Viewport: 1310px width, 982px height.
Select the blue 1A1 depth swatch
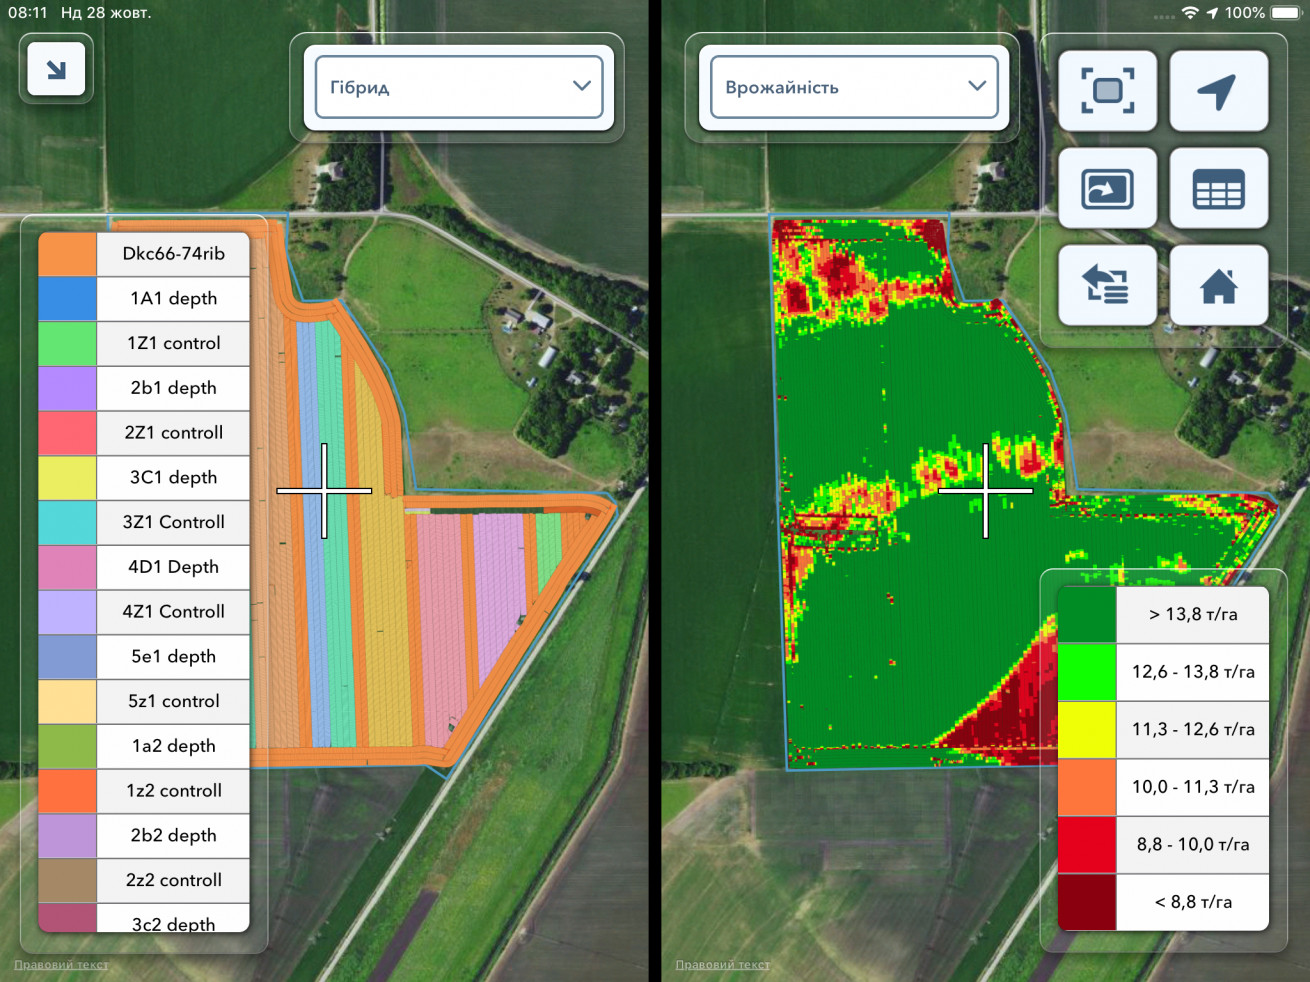(x=67, y=299)
